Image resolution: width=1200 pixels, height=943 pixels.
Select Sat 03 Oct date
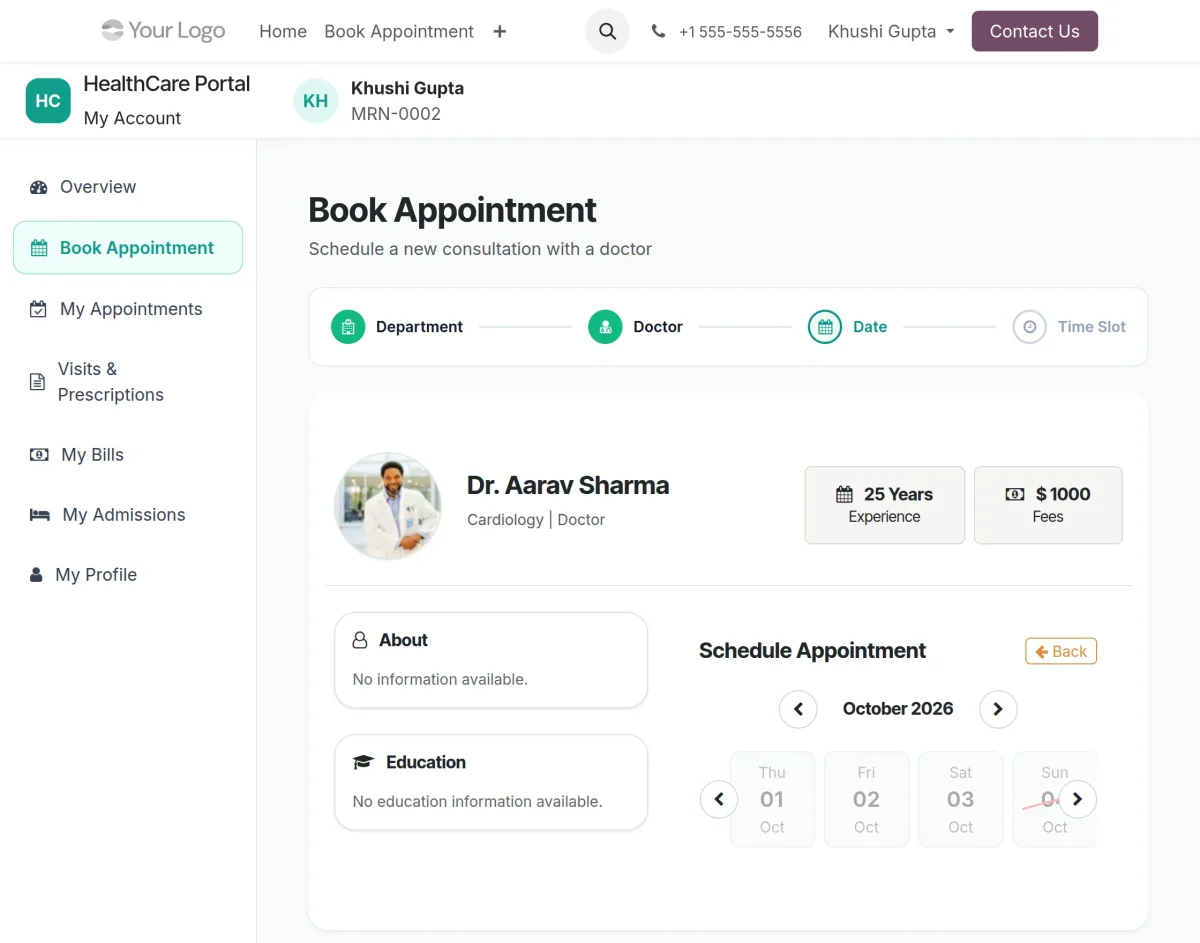tap(960, 799)
